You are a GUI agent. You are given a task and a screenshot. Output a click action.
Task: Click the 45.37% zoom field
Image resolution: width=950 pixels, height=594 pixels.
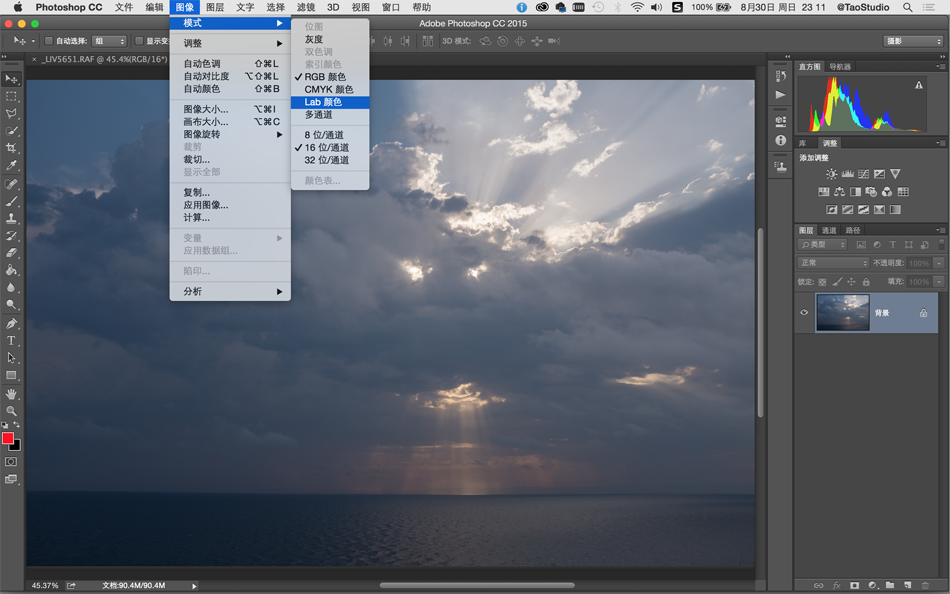45,586
